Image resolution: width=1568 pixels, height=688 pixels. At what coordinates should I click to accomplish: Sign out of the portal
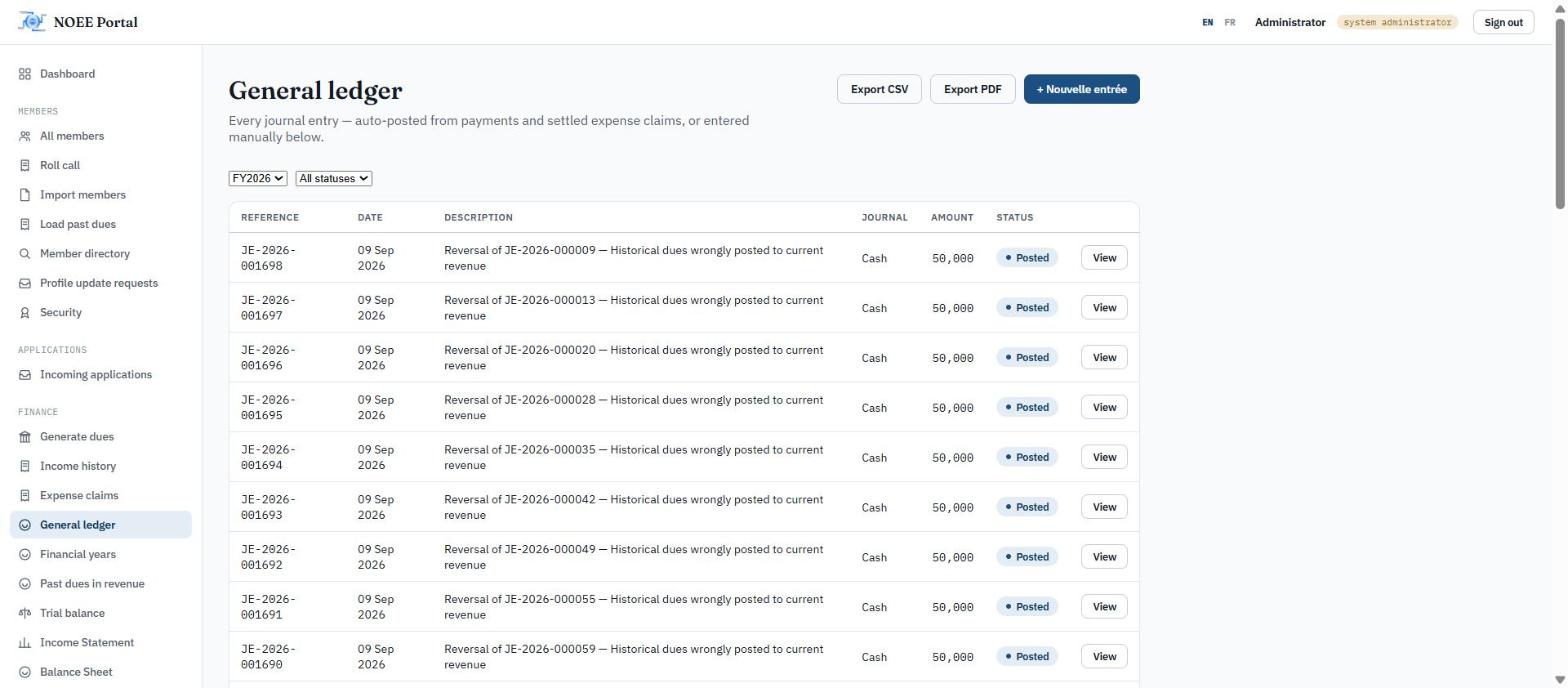click(1503, 22)
